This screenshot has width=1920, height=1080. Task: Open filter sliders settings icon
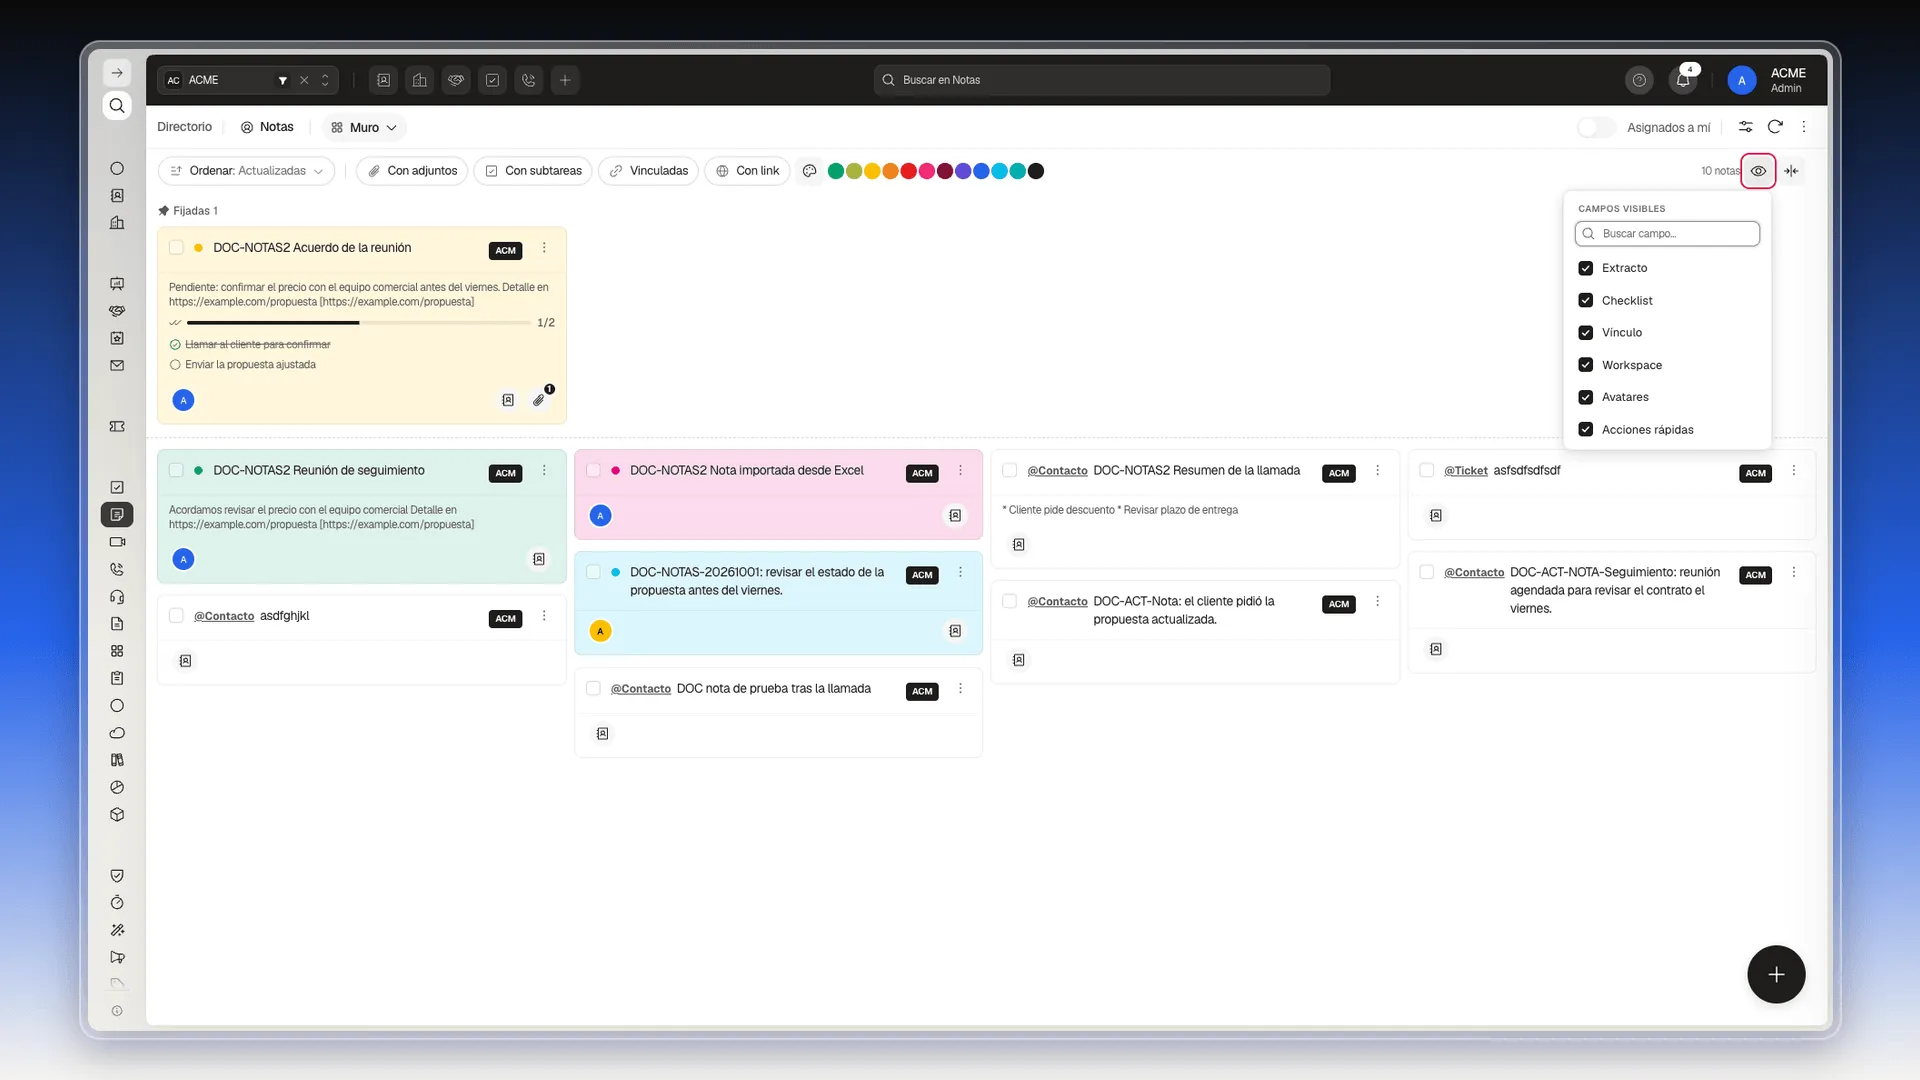1745,127
